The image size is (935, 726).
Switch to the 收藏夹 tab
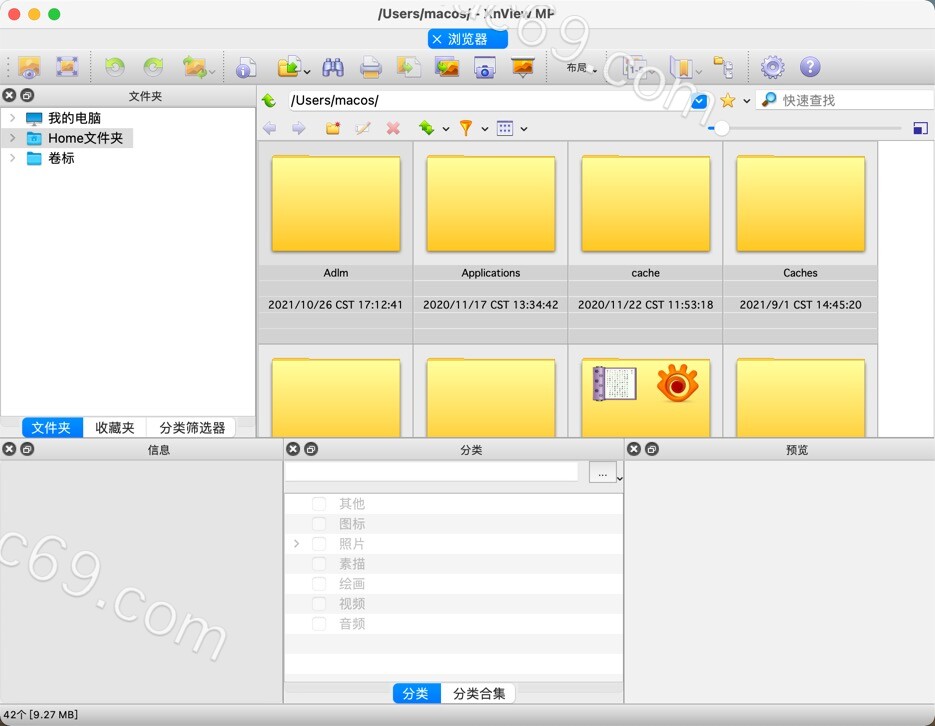tap(114, 427)
